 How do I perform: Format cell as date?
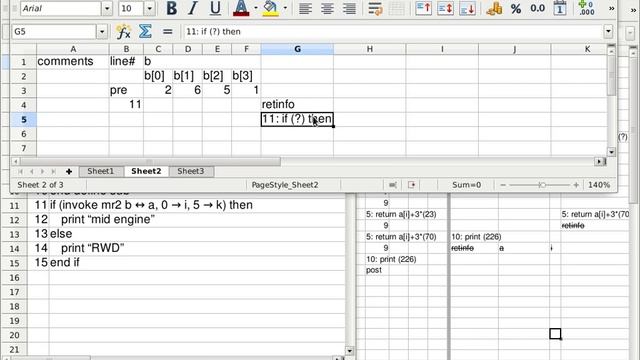pyautogui.click(x=560, y=9)
